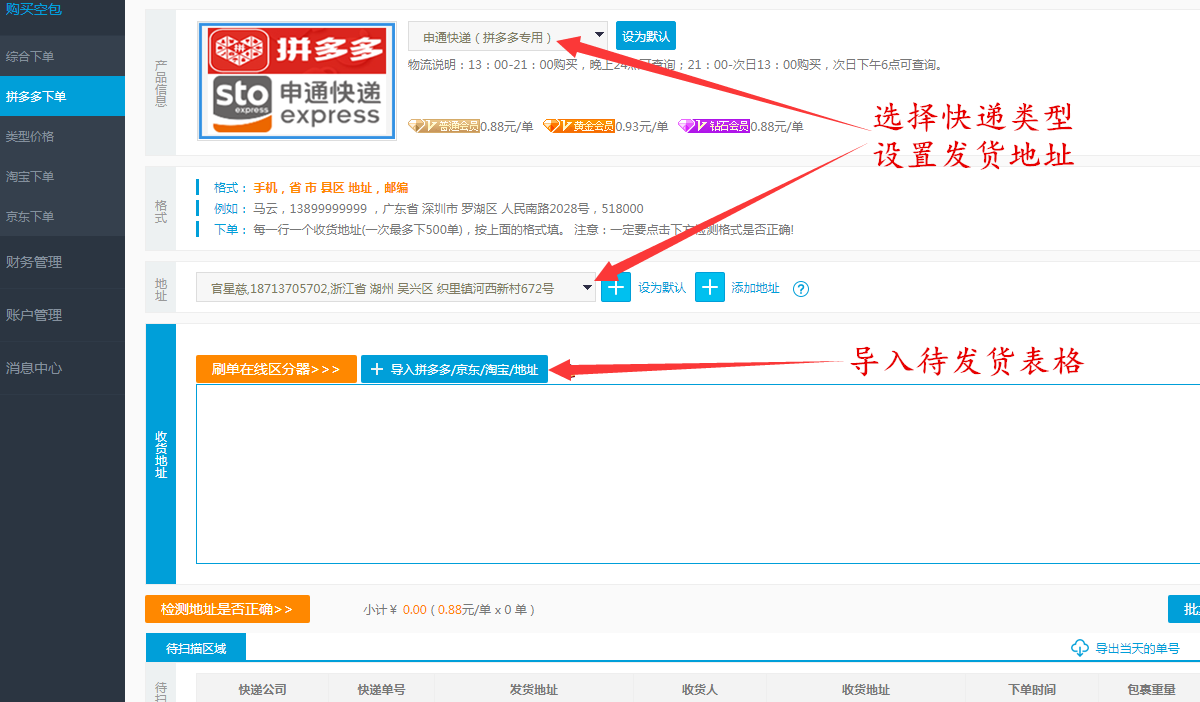Click 导入拼多多/京东/淘宝/地址 import button
This screenshot has width=1200, height=702.
click(454, 369)
